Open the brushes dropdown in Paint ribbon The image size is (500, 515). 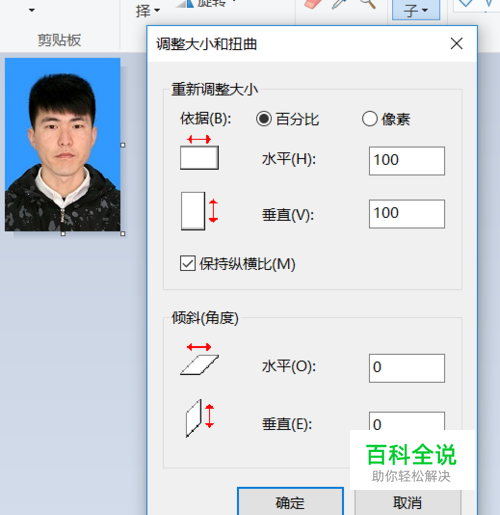tap(416, 10)
